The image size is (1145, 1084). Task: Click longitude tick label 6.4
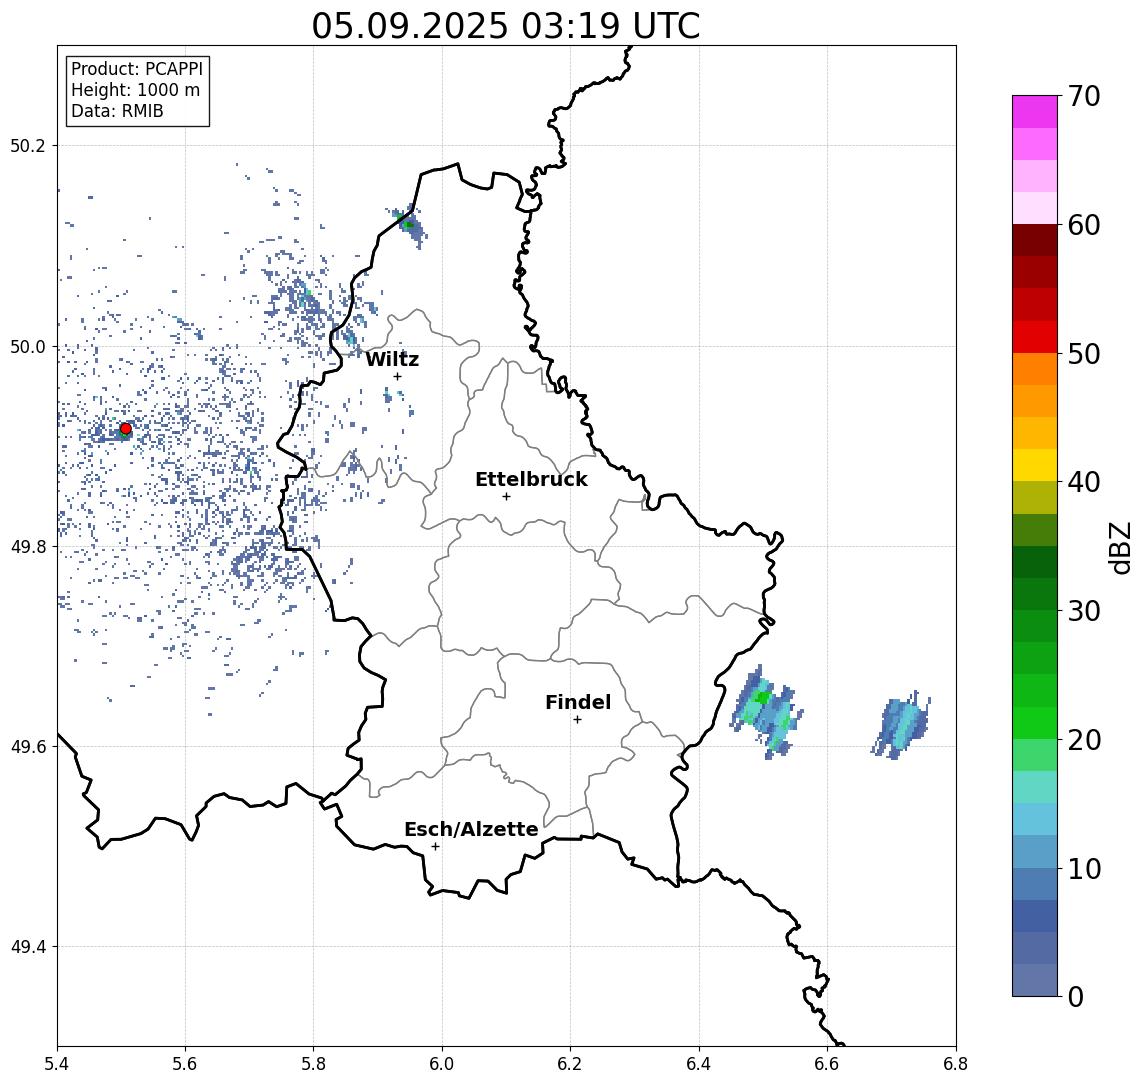tap(699, 1064)
